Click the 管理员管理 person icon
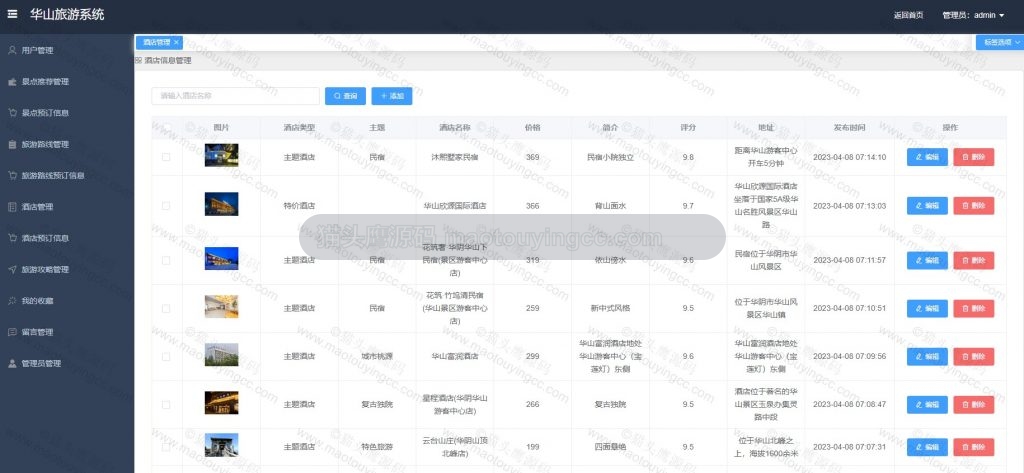This screenshot has width=1024, height=473. pos(12,363)
